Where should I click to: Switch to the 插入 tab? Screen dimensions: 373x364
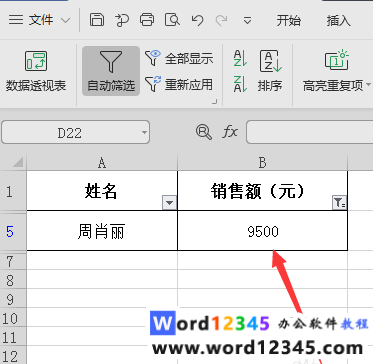(x=338, y=21)
